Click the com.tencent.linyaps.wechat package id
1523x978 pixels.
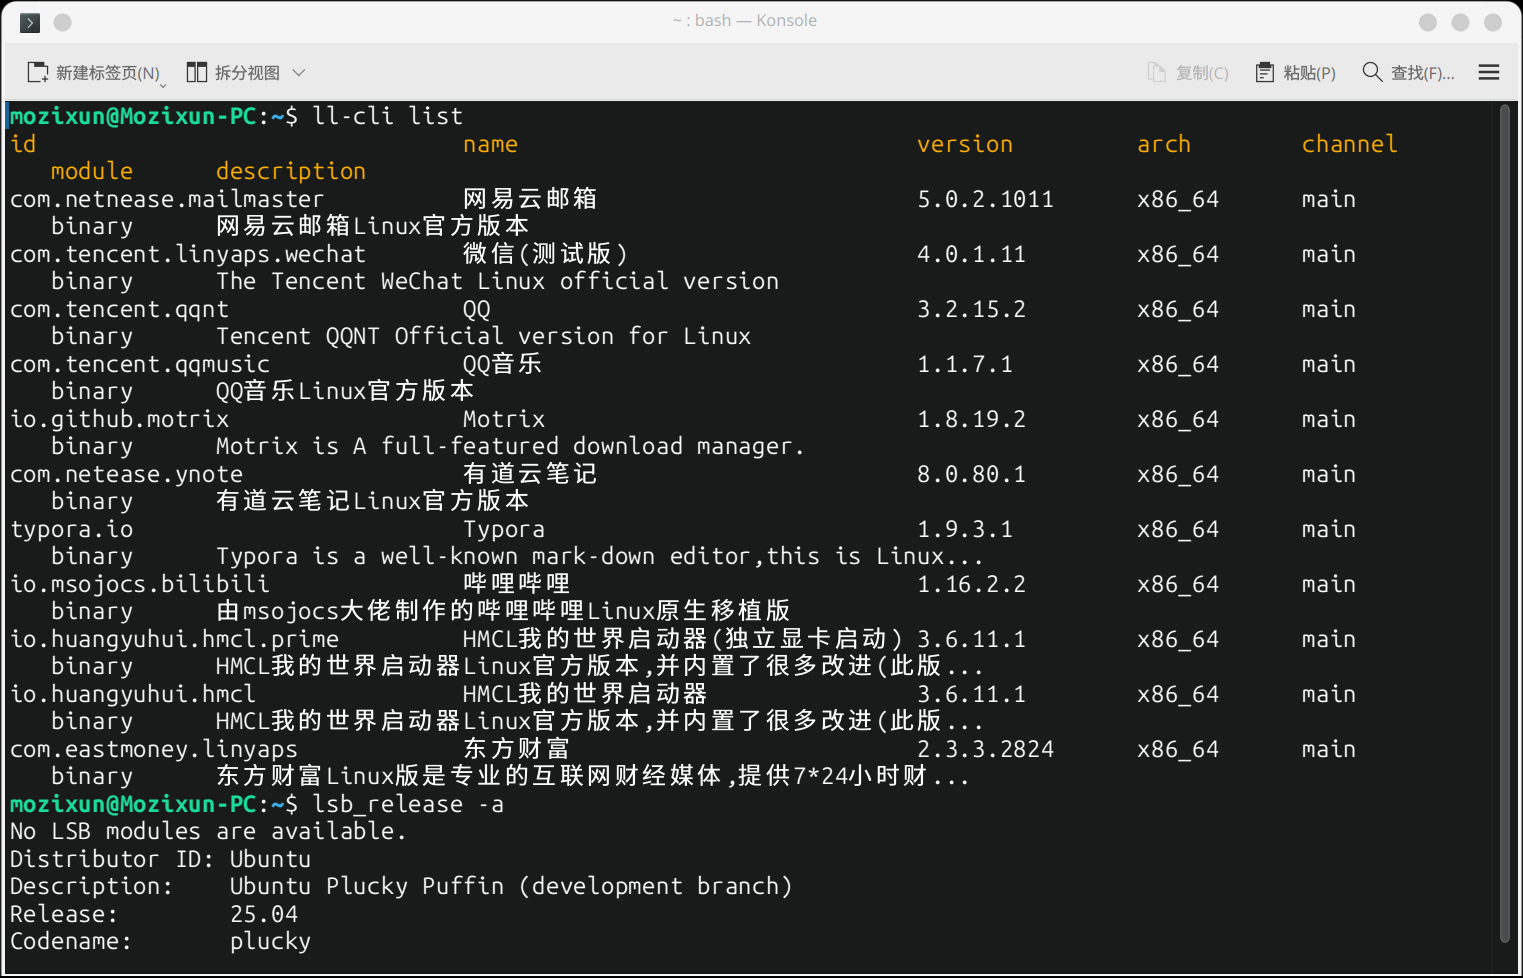point(188,255)
